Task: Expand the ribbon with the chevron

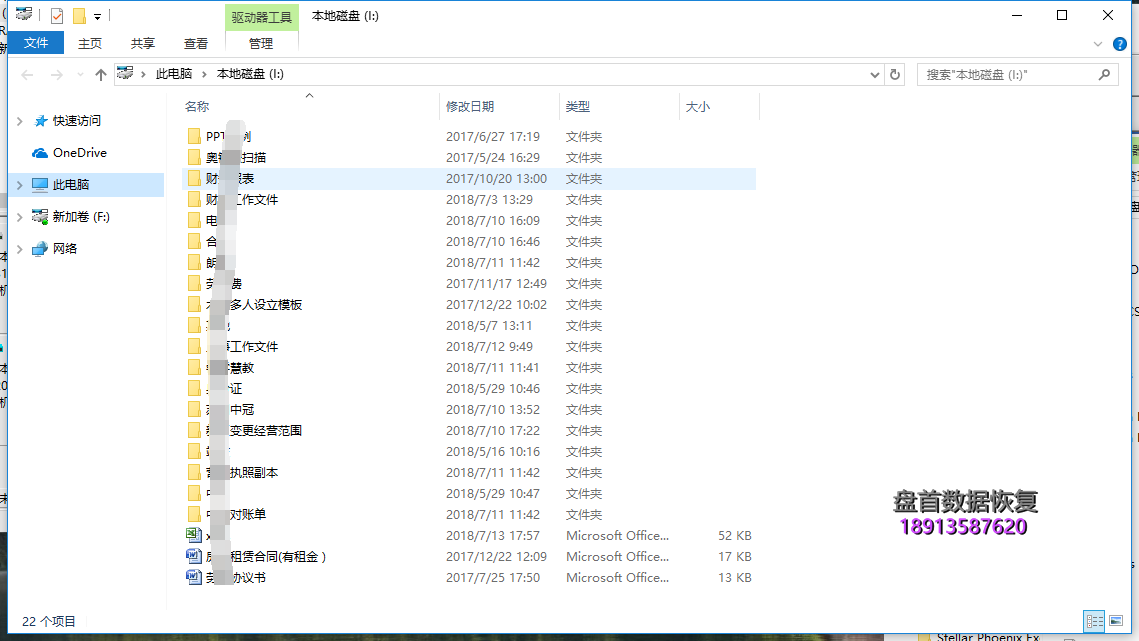Action: [1098, 44]
